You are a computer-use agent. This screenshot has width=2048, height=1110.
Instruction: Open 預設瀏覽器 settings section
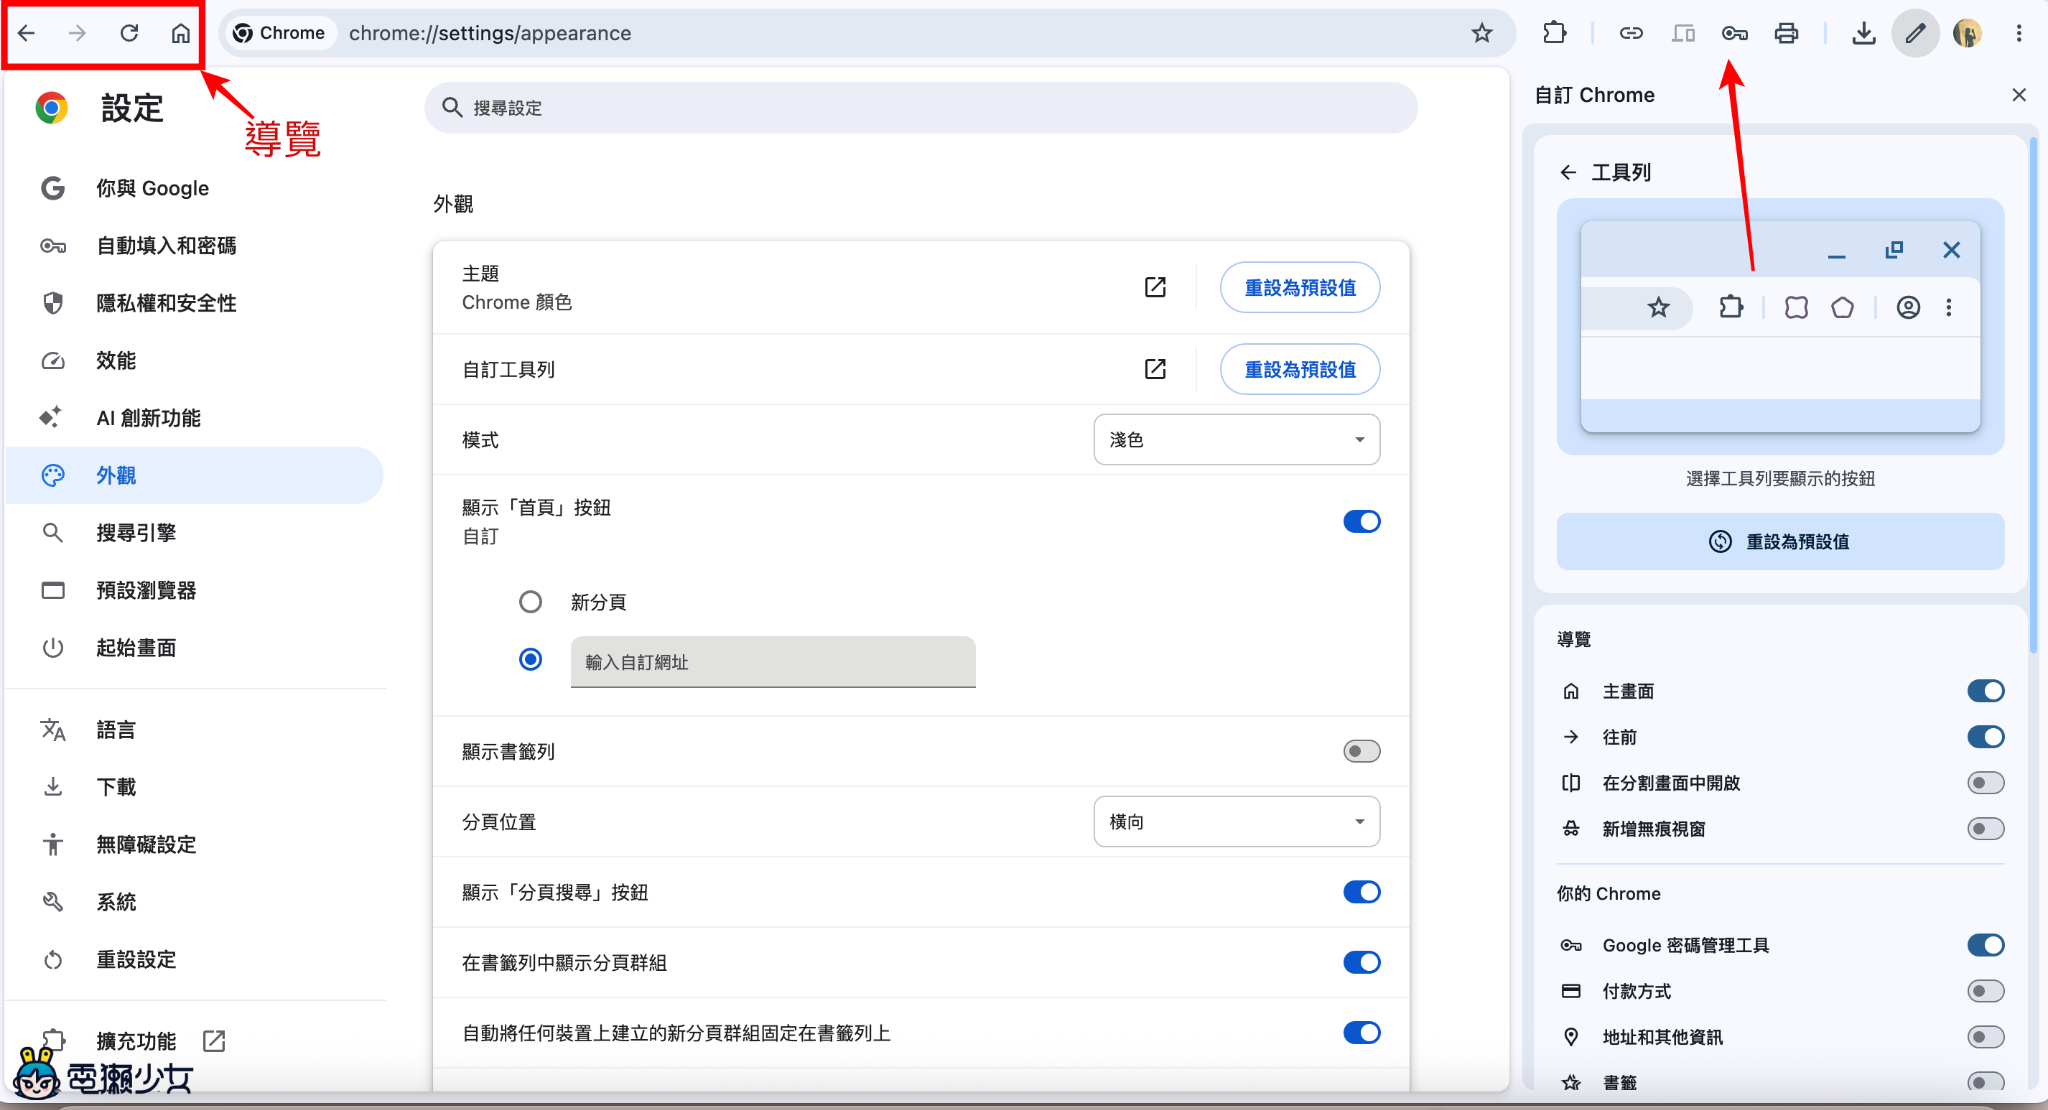pyautogui.click(x=195, y=590)
